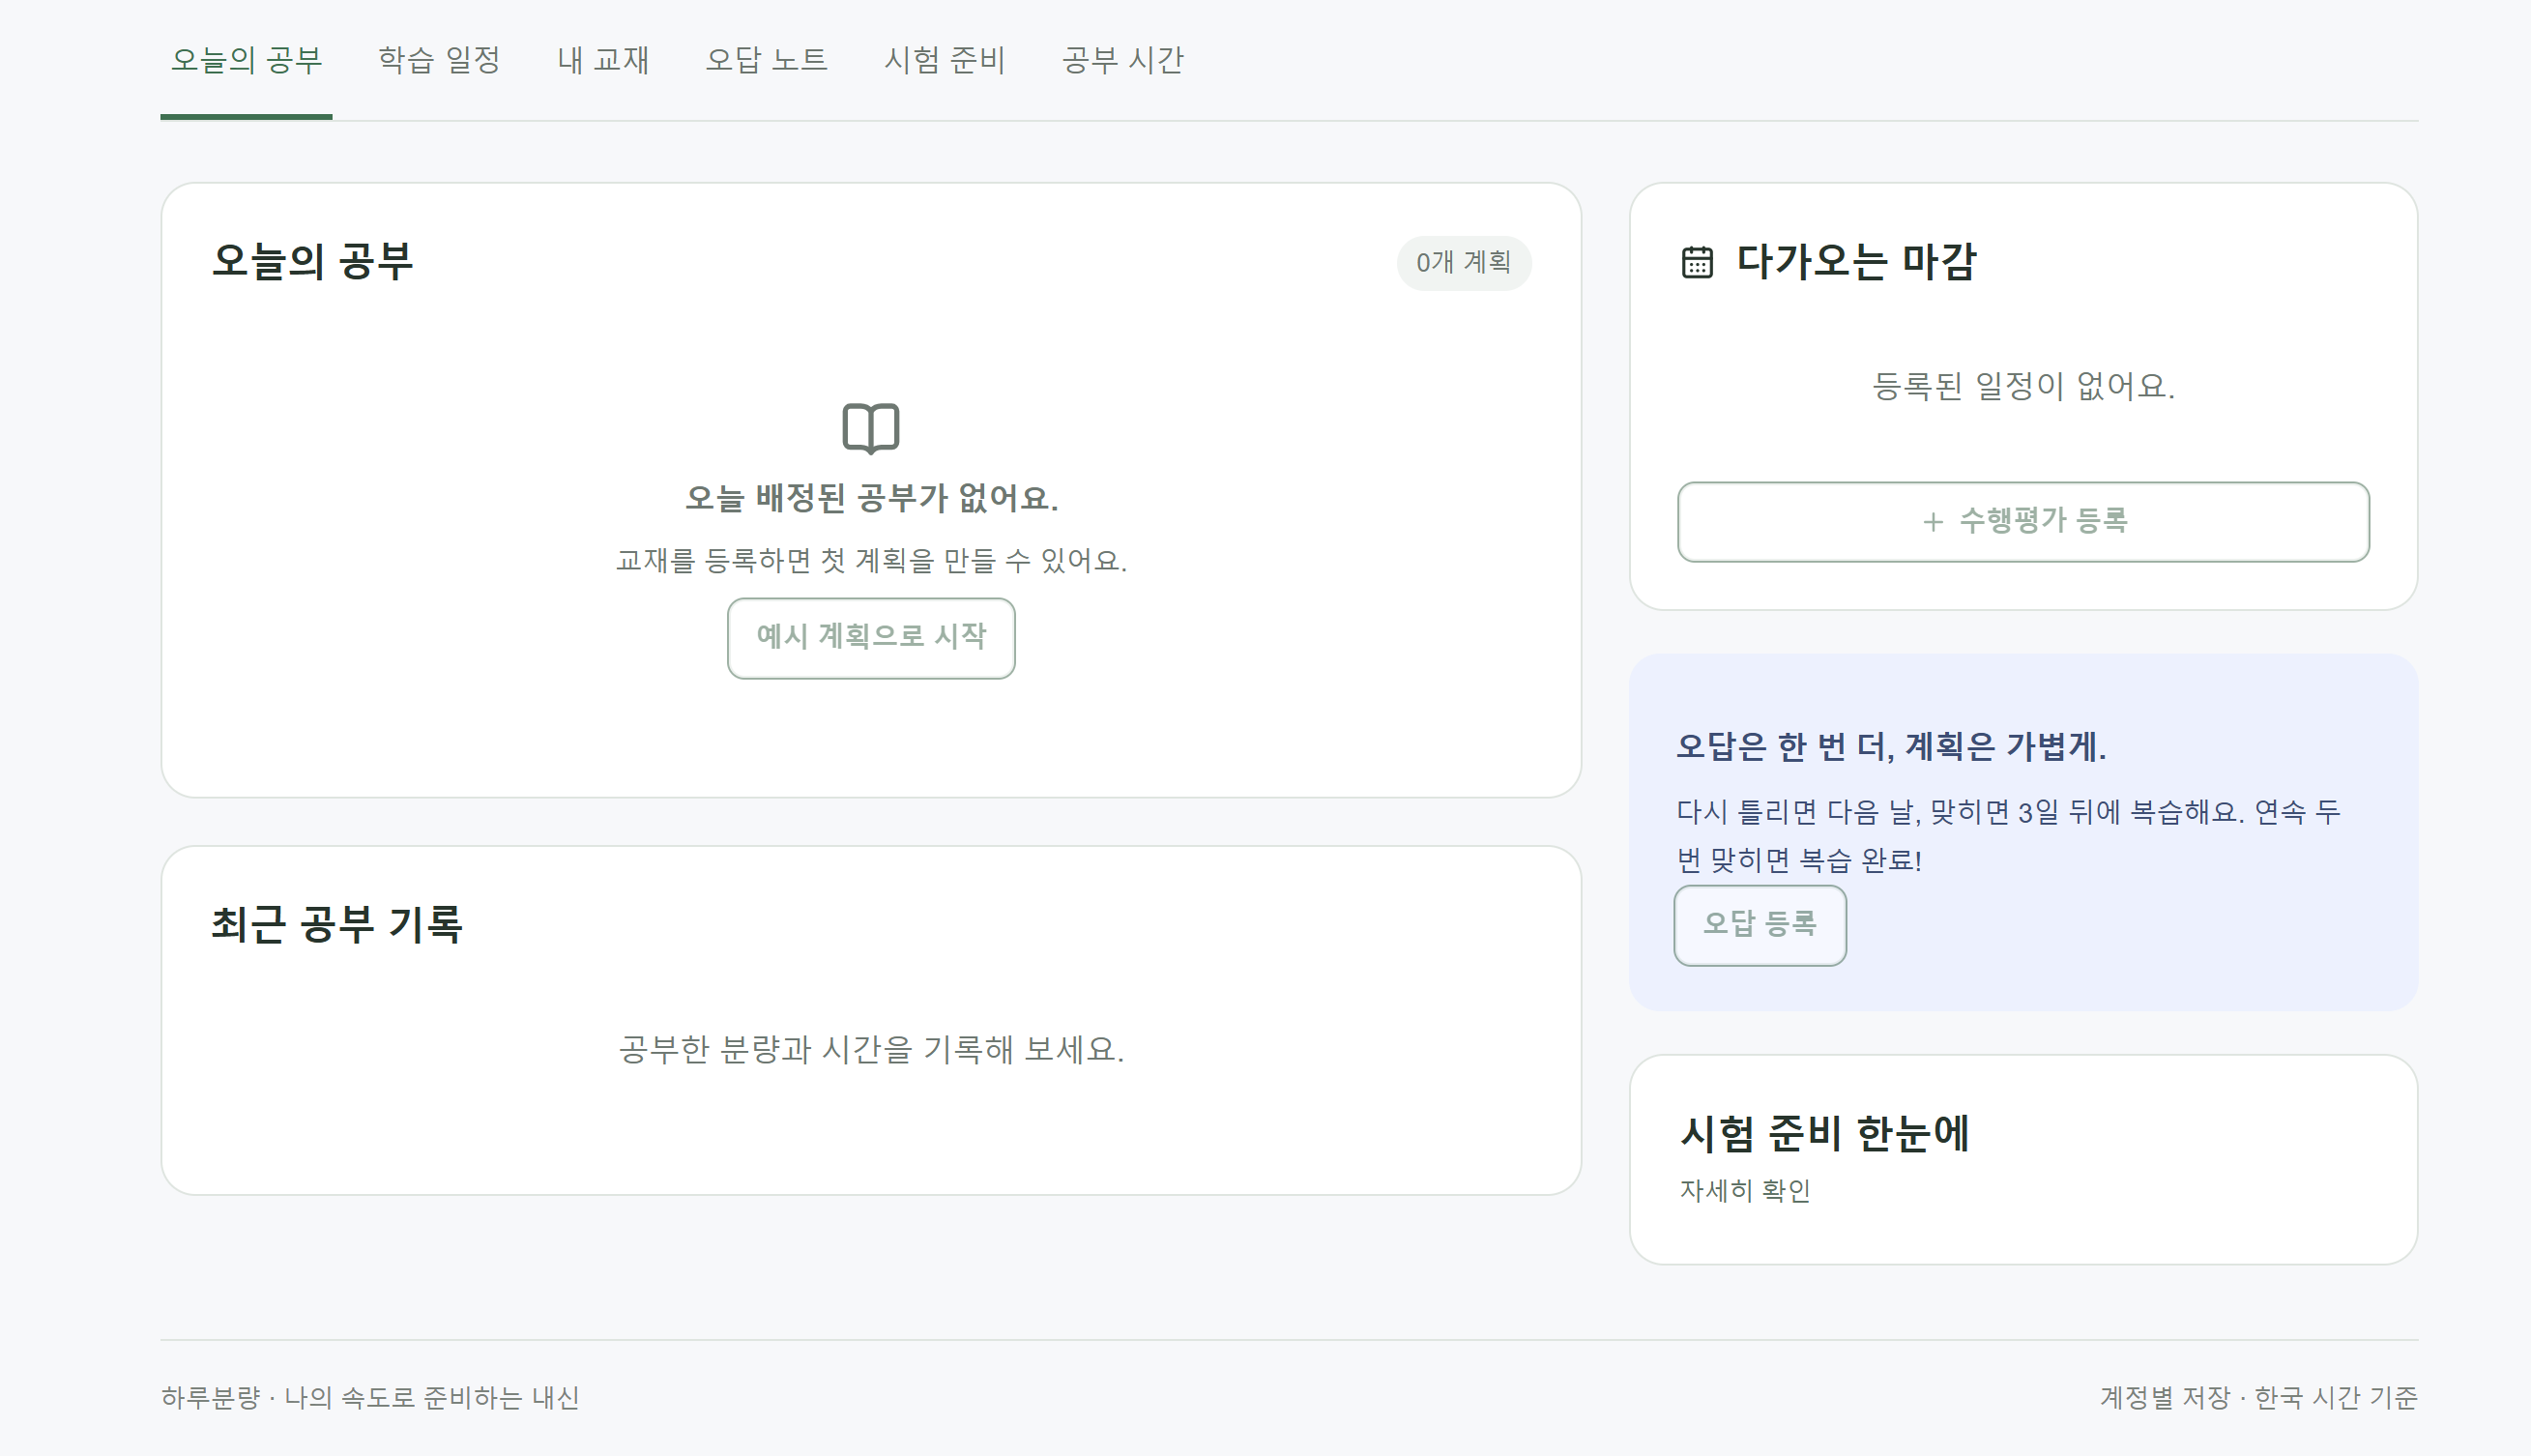2531x1456 pixels.
Task: Click the 다가오는 마감 heading
Action: (1856, 262)
